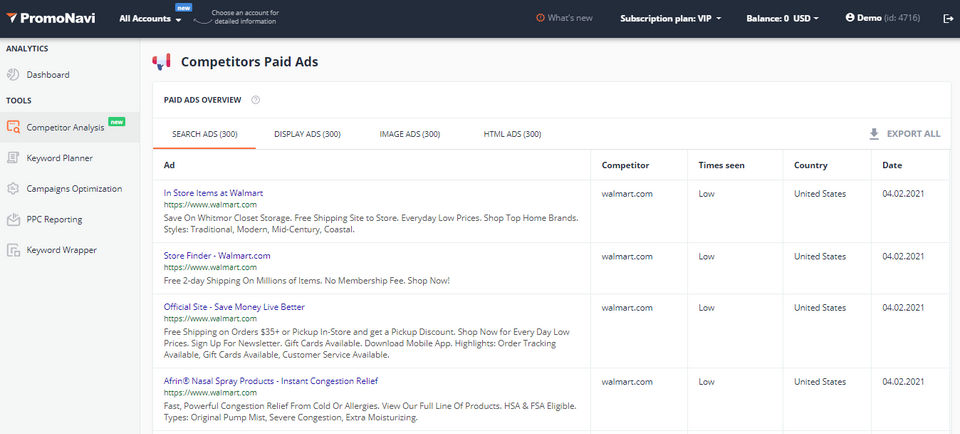Click the Keyword Planner icon
960x434 pixels.
[13, 158]
